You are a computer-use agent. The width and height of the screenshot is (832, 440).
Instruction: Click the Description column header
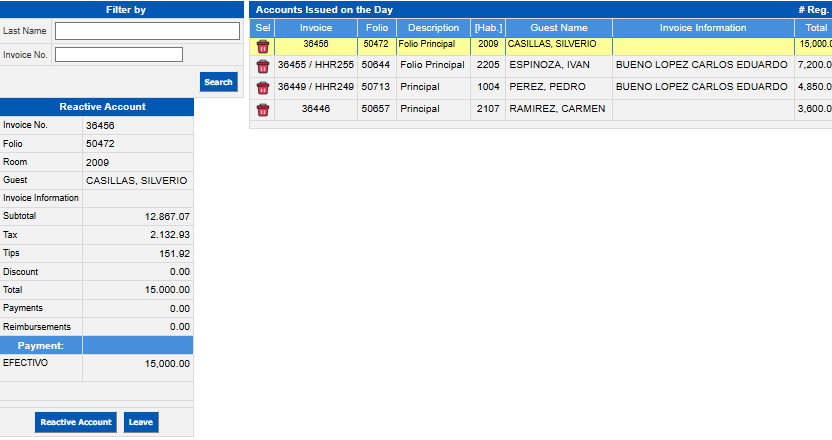tap(433, 28)
